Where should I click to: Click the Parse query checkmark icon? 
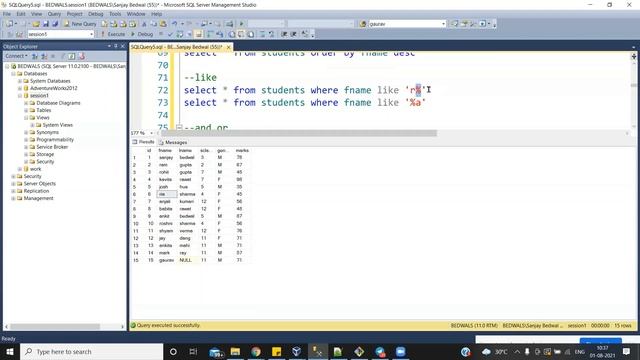click(170, 34)
